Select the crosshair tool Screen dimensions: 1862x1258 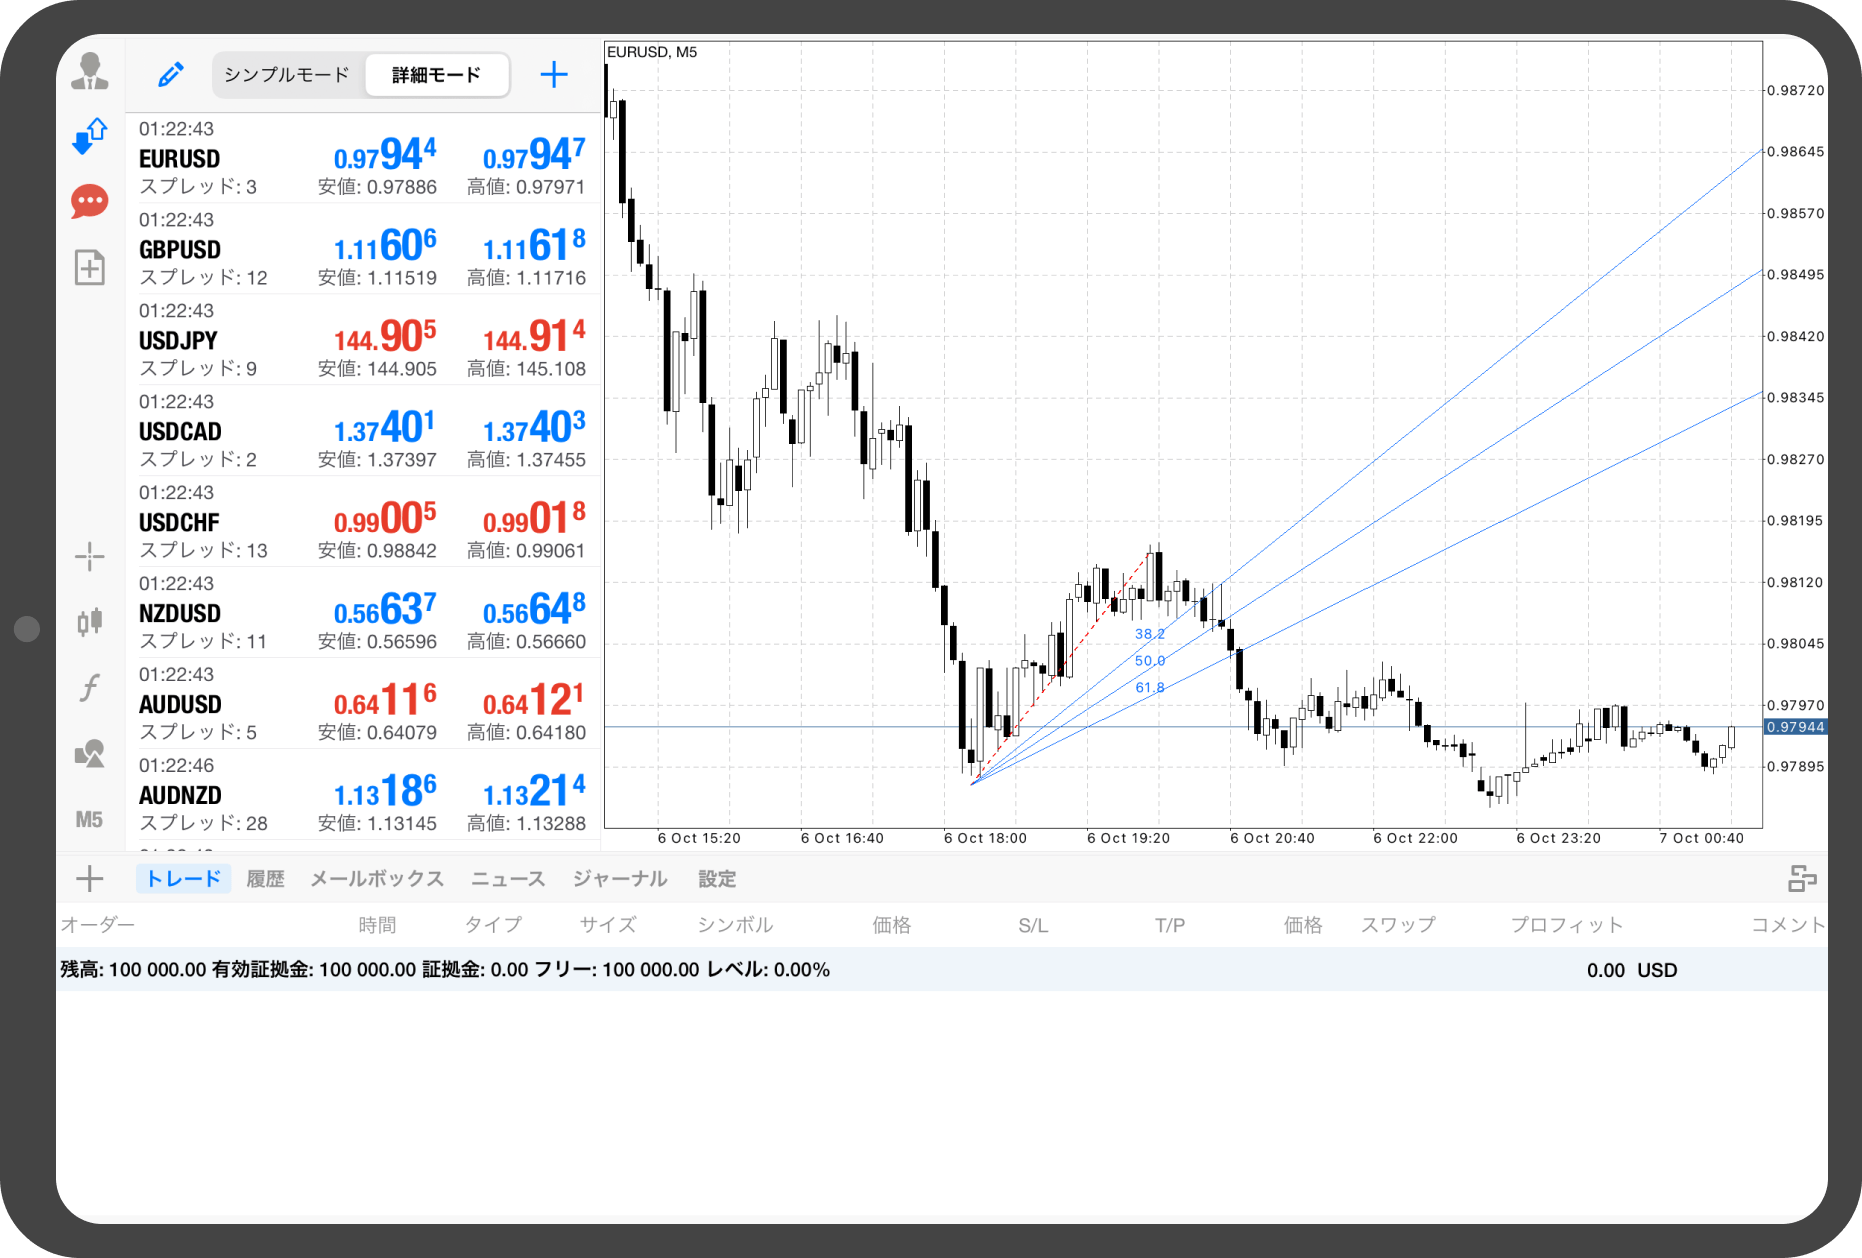click(90, 557)
